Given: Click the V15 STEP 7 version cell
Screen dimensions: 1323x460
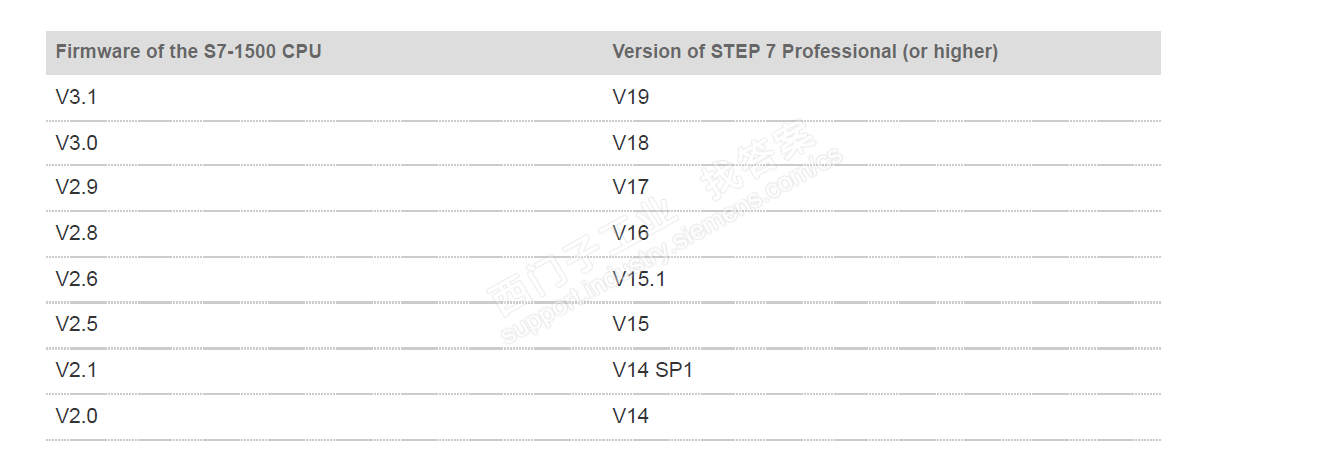Looking at the screenshot, I should [630, 324].
